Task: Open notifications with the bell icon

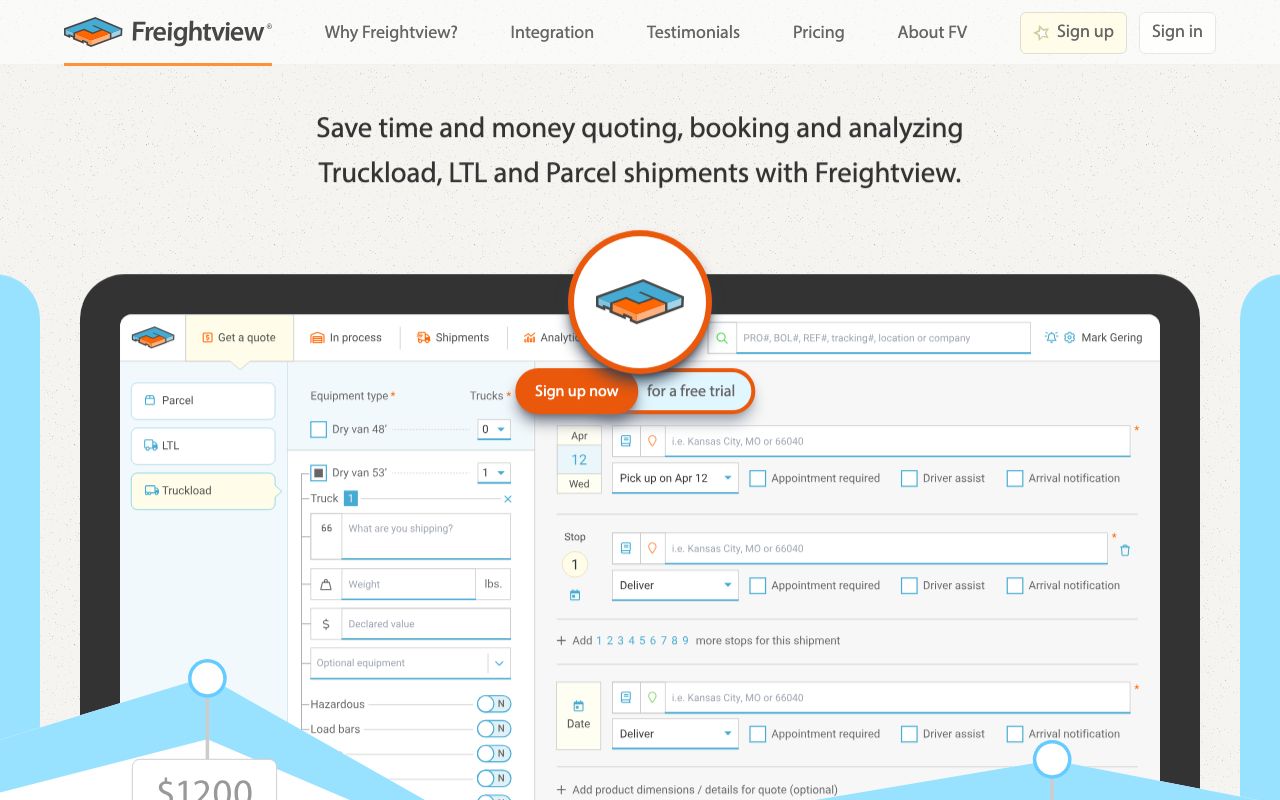Action: [x=1051, y=338]
